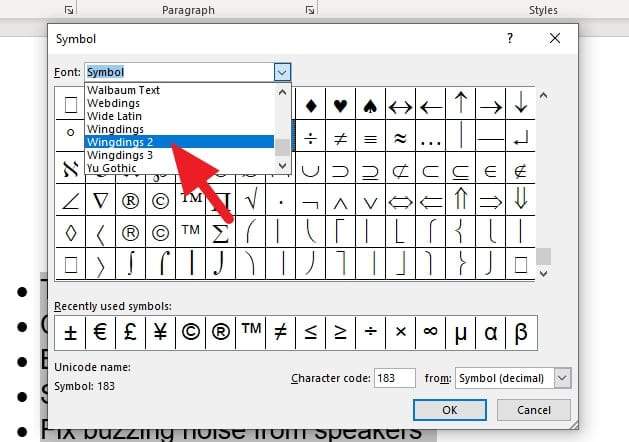Pick the double left-right arrow (⇔) symbol
This screenshot has width=629, height=442.
(401, 200)
